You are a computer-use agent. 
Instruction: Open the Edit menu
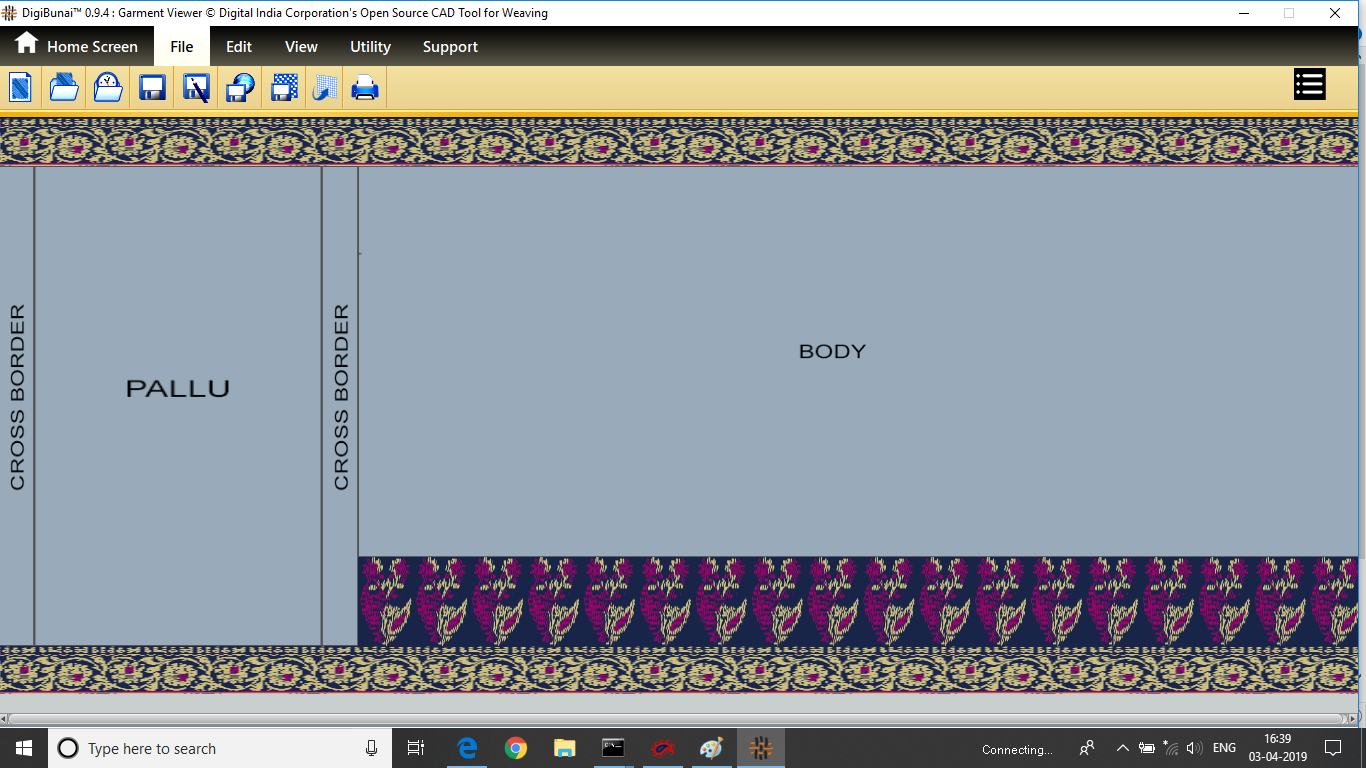click(238, 47)
